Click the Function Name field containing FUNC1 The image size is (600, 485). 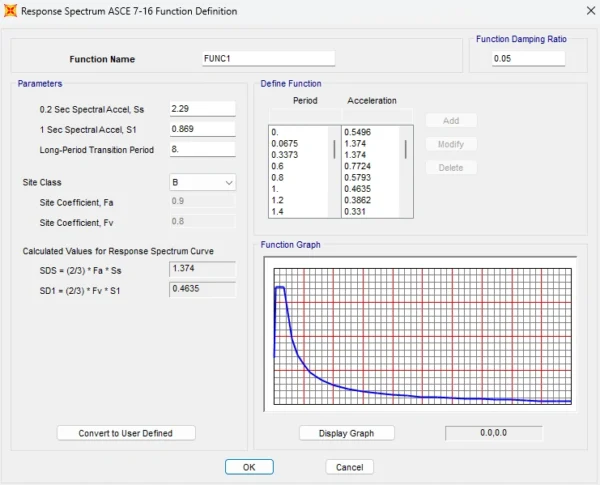click(269, 59)
